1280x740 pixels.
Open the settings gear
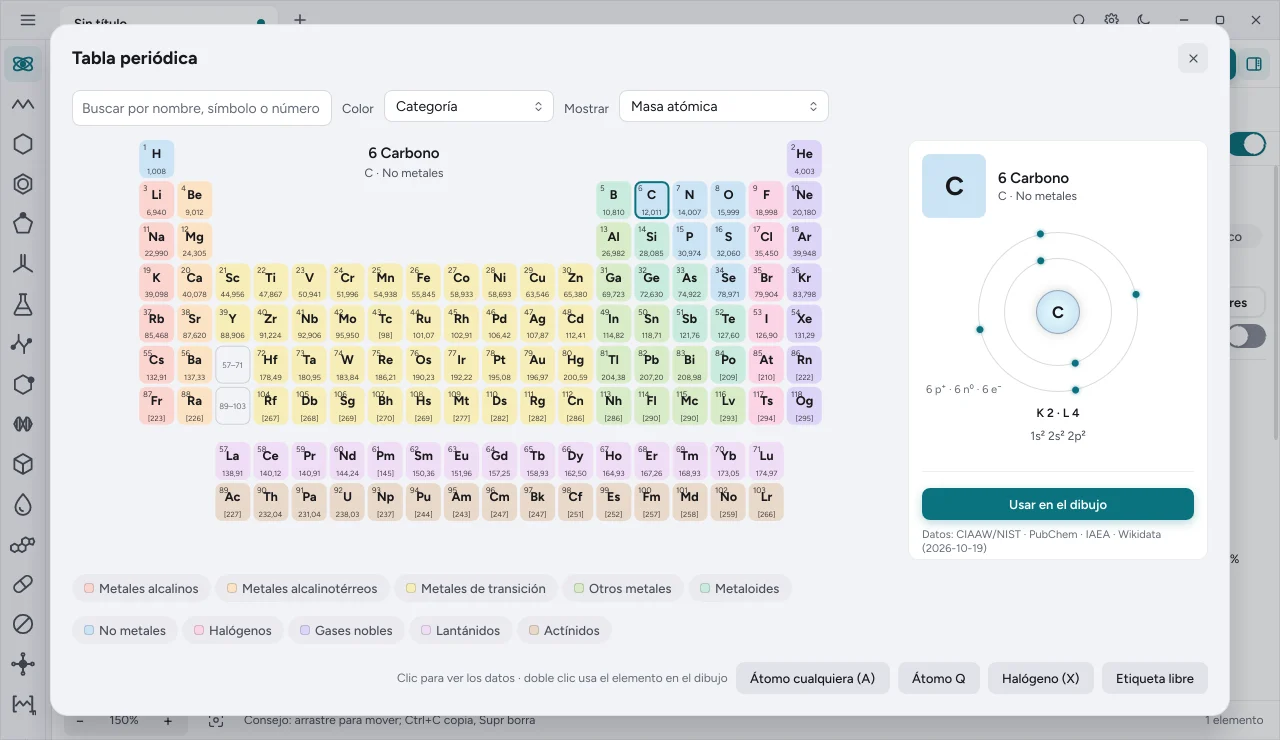click(1112, 20)
